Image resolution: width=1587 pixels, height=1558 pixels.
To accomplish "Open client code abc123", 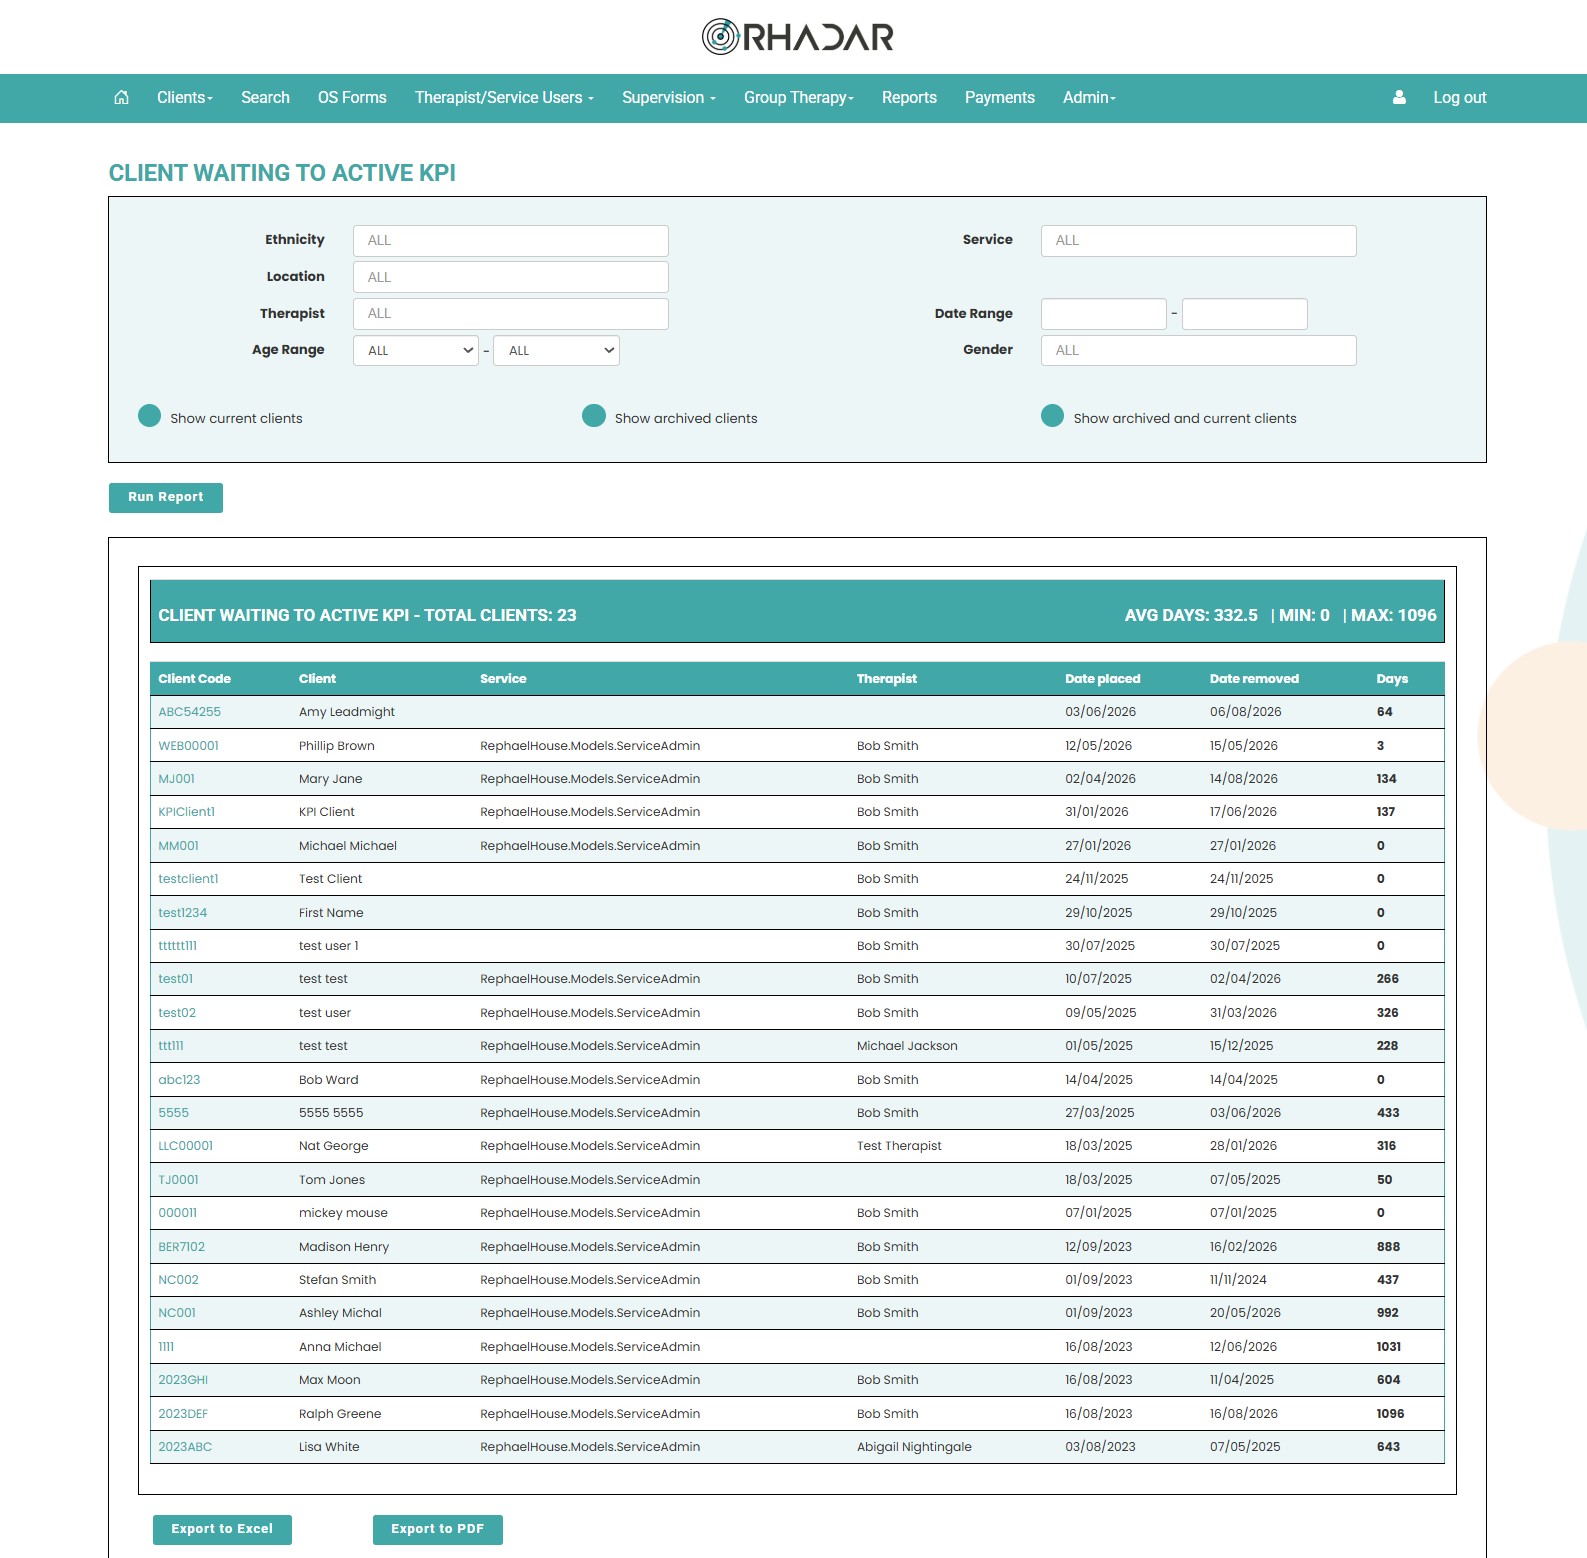I will (179, 1079).
